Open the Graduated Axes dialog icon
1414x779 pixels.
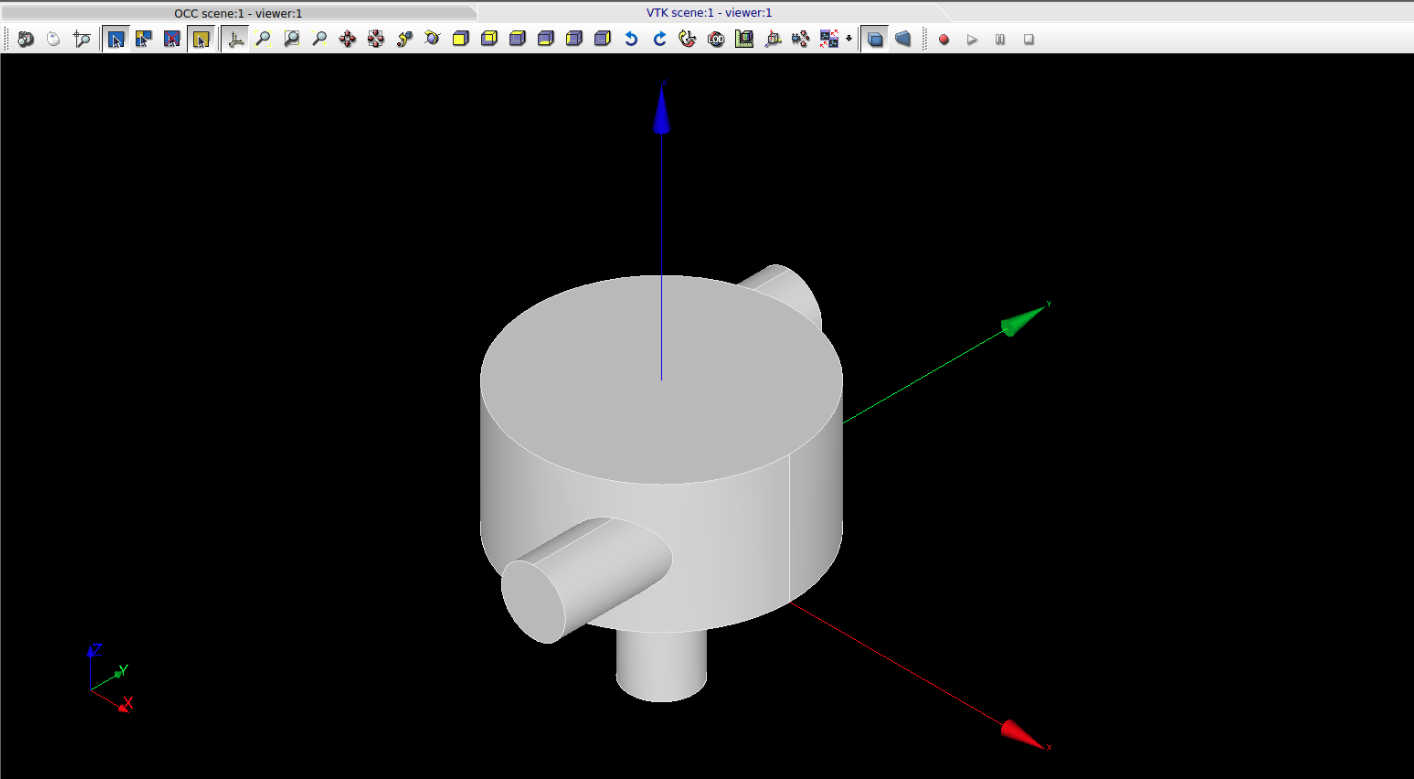coord(744,39)
